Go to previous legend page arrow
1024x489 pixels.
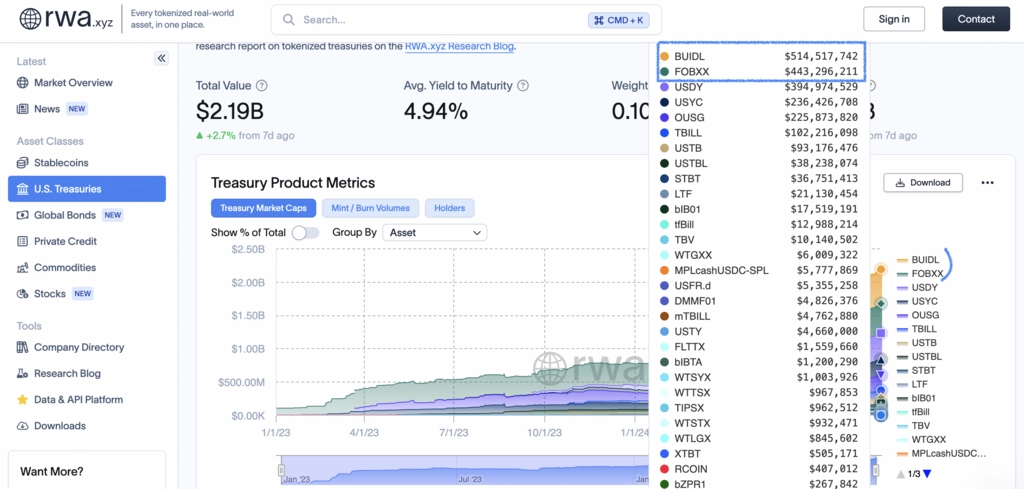click(x=901, y=473)
